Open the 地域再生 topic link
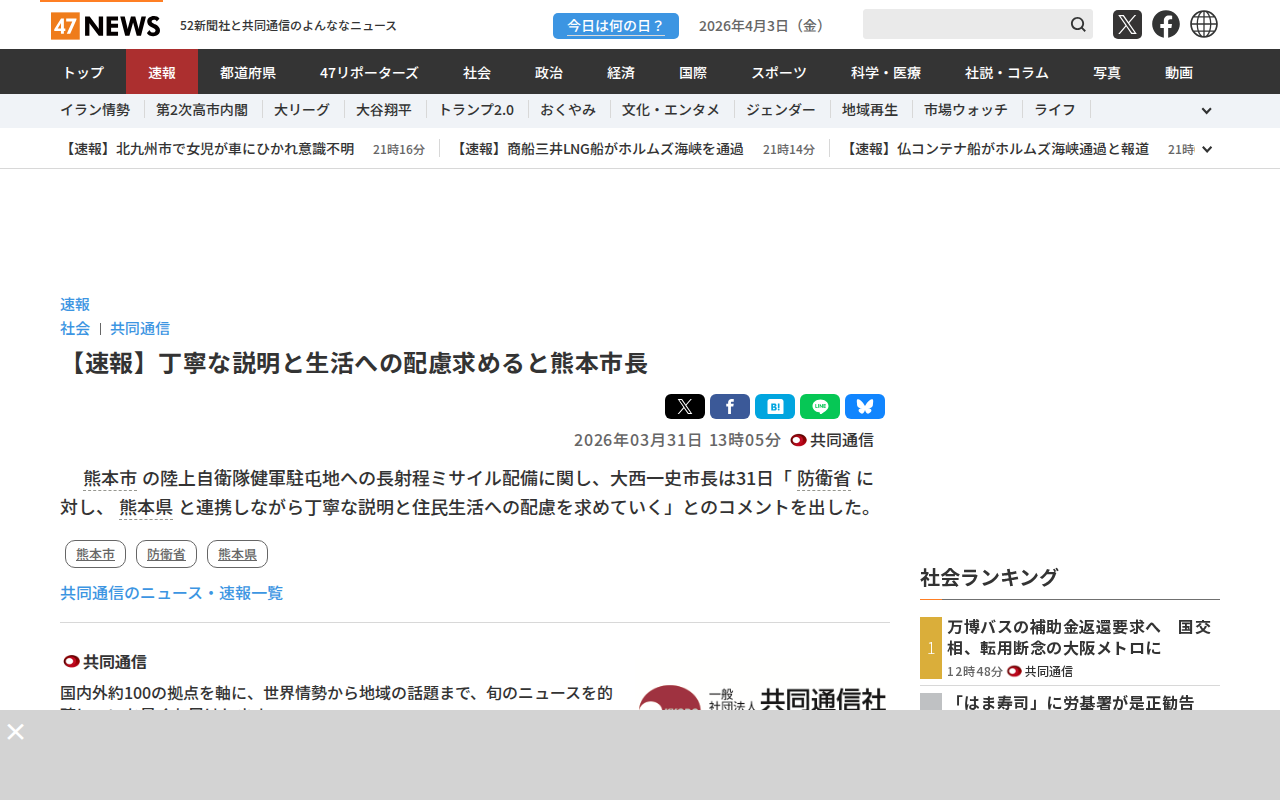The width and height of the screenshot is (1280, 800). (x=870, y=110)
